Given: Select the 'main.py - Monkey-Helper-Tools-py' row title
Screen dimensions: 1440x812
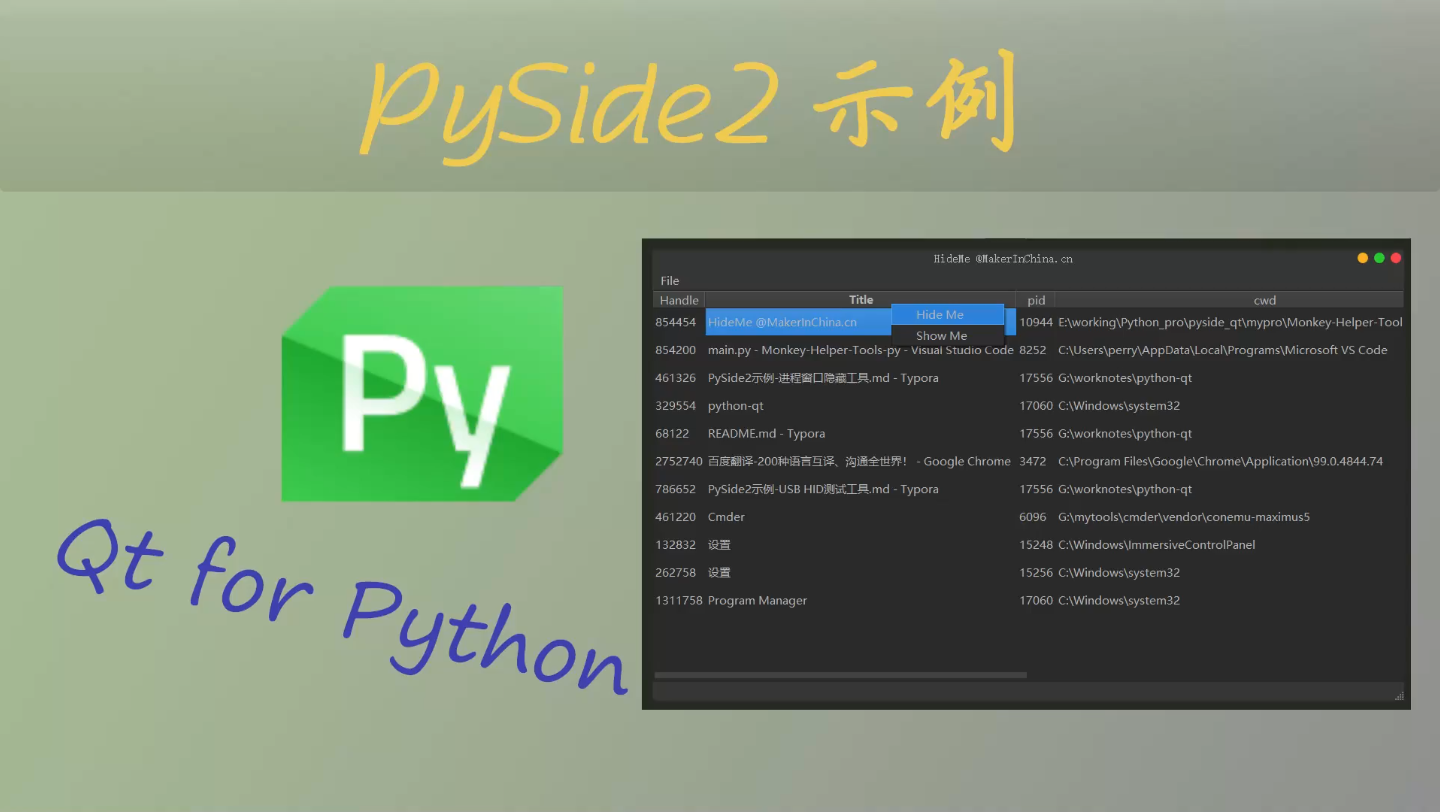Looking at the screenshot, I should pyautogui.click(x=860, y=350).
